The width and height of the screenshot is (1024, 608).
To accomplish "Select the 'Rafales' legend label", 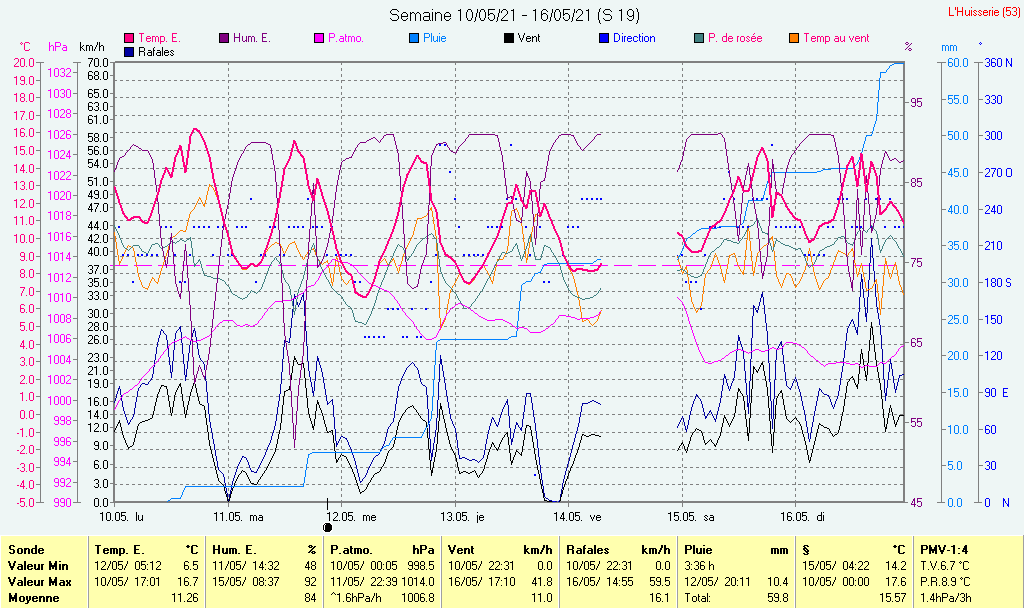I will click(156, 52).
